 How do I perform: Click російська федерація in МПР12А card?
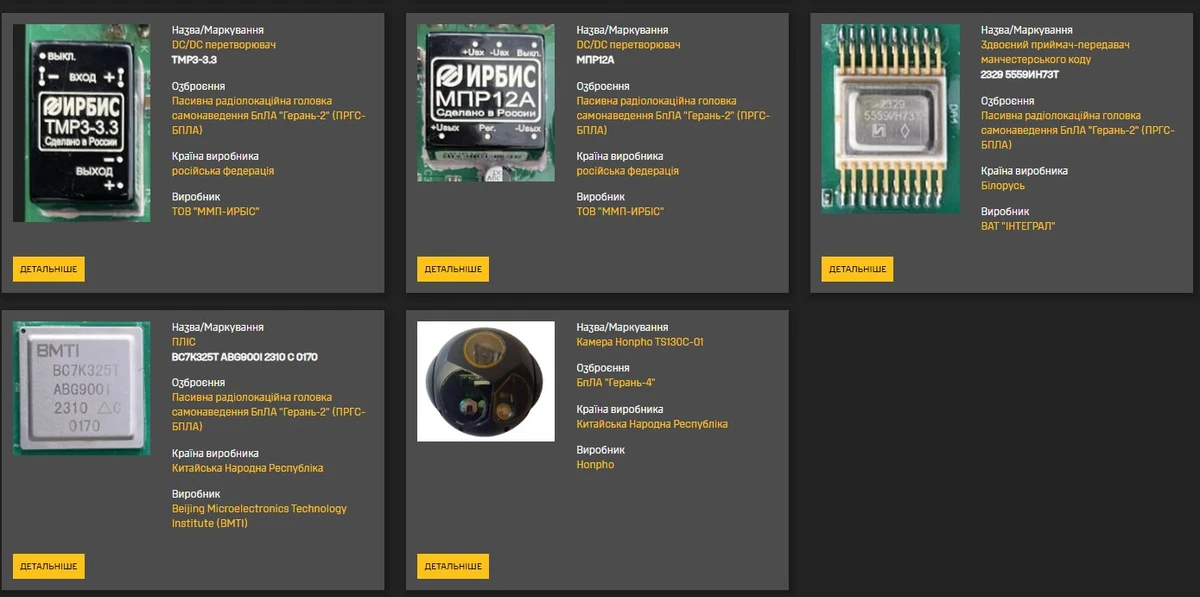(x=628, y=171)
